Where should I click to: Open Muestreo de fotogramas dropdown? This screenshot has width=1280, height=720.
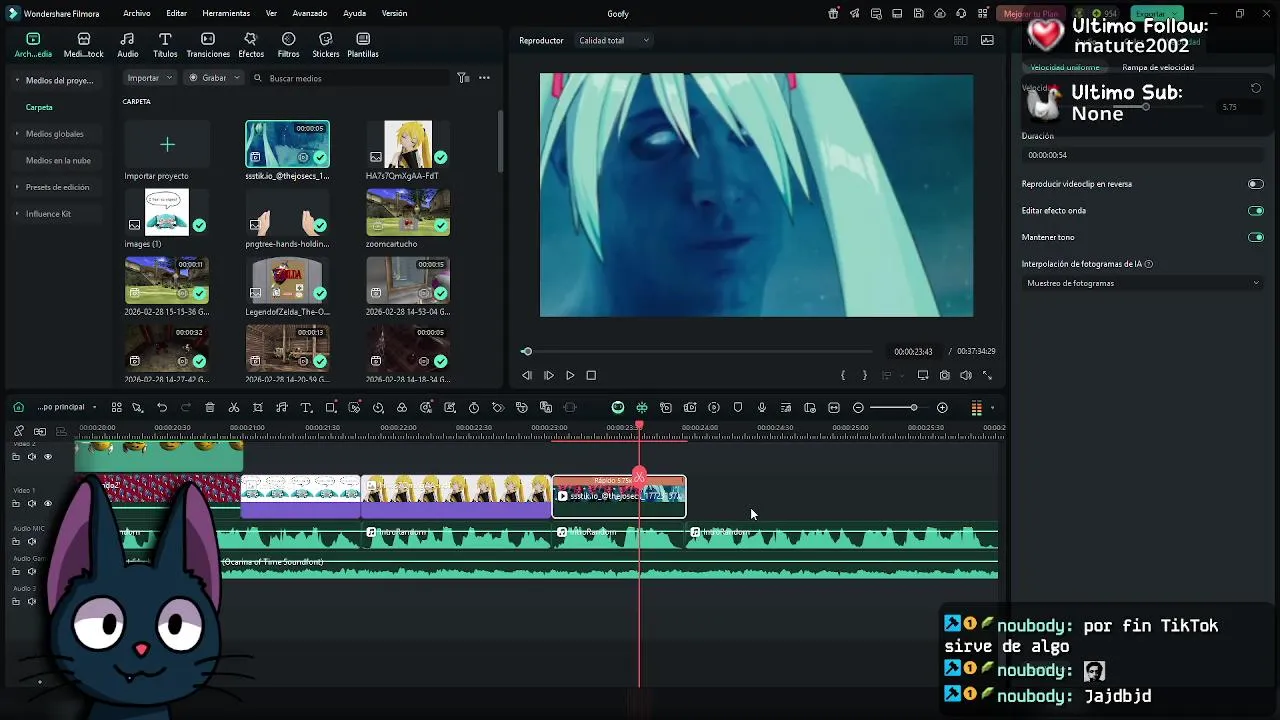1142,284
